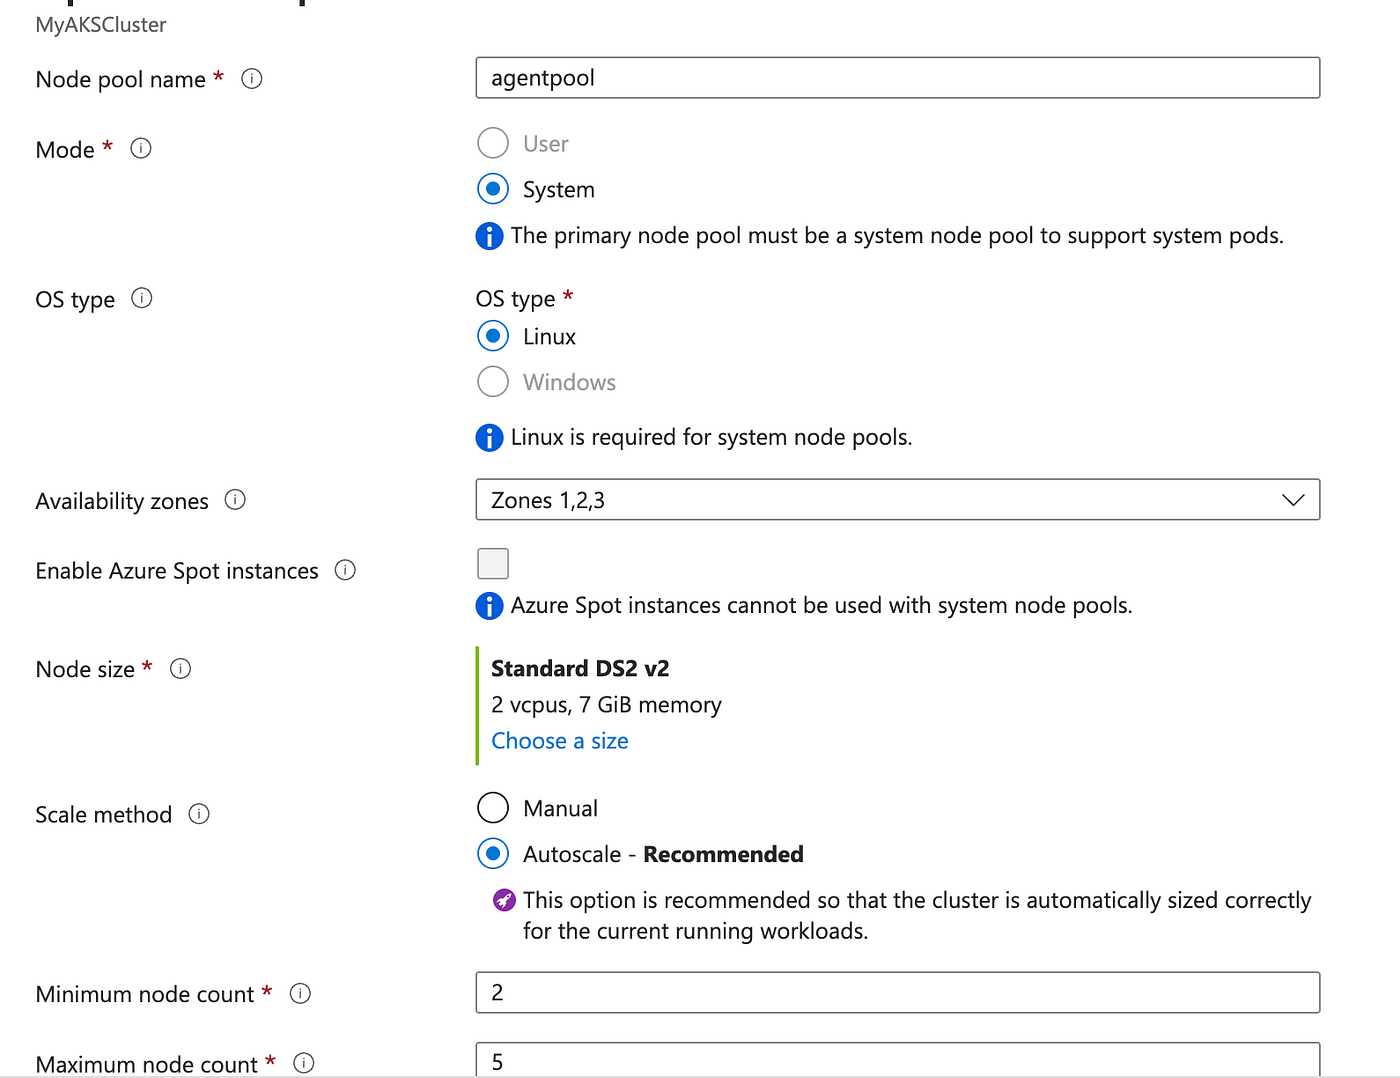This screenshot has width=1400, height=1078.
Task: Click info icon for Minimum node count
Action: click(300, 993)
